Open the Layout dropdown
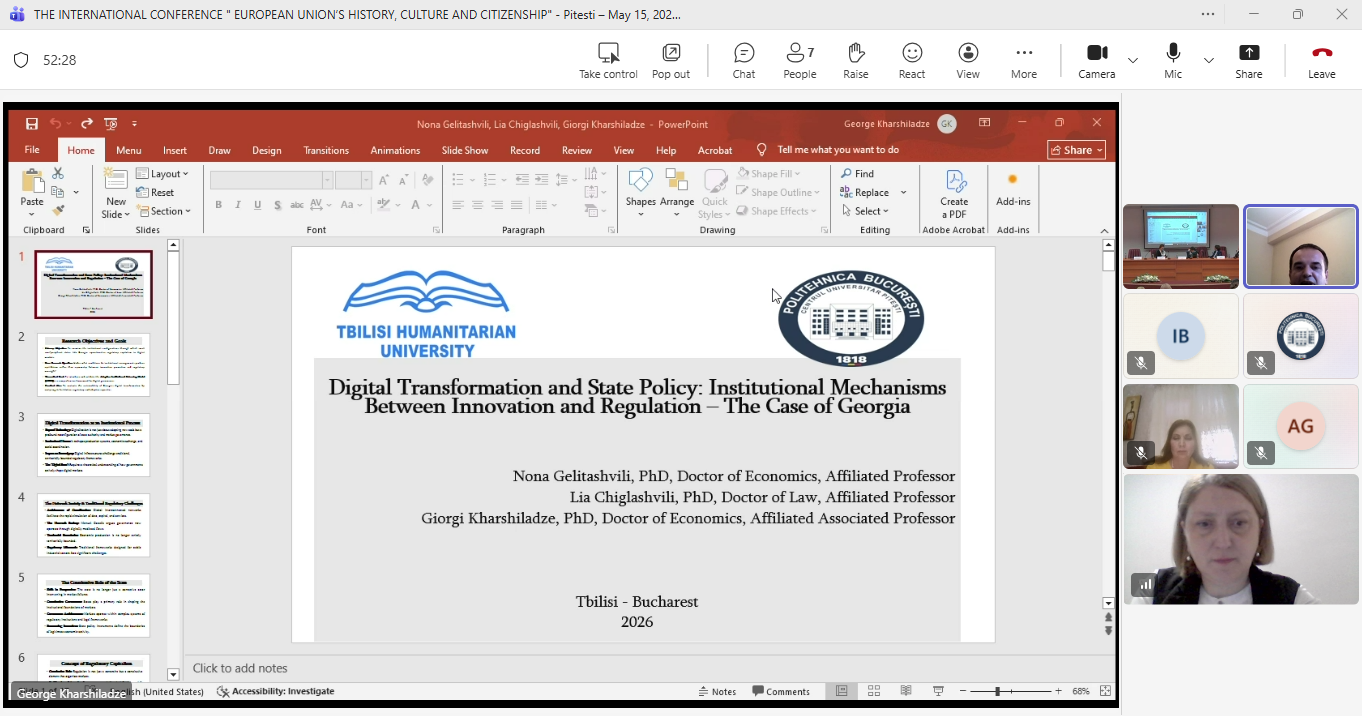Viewport: 1362px width, 716px height. pos(163,174)
